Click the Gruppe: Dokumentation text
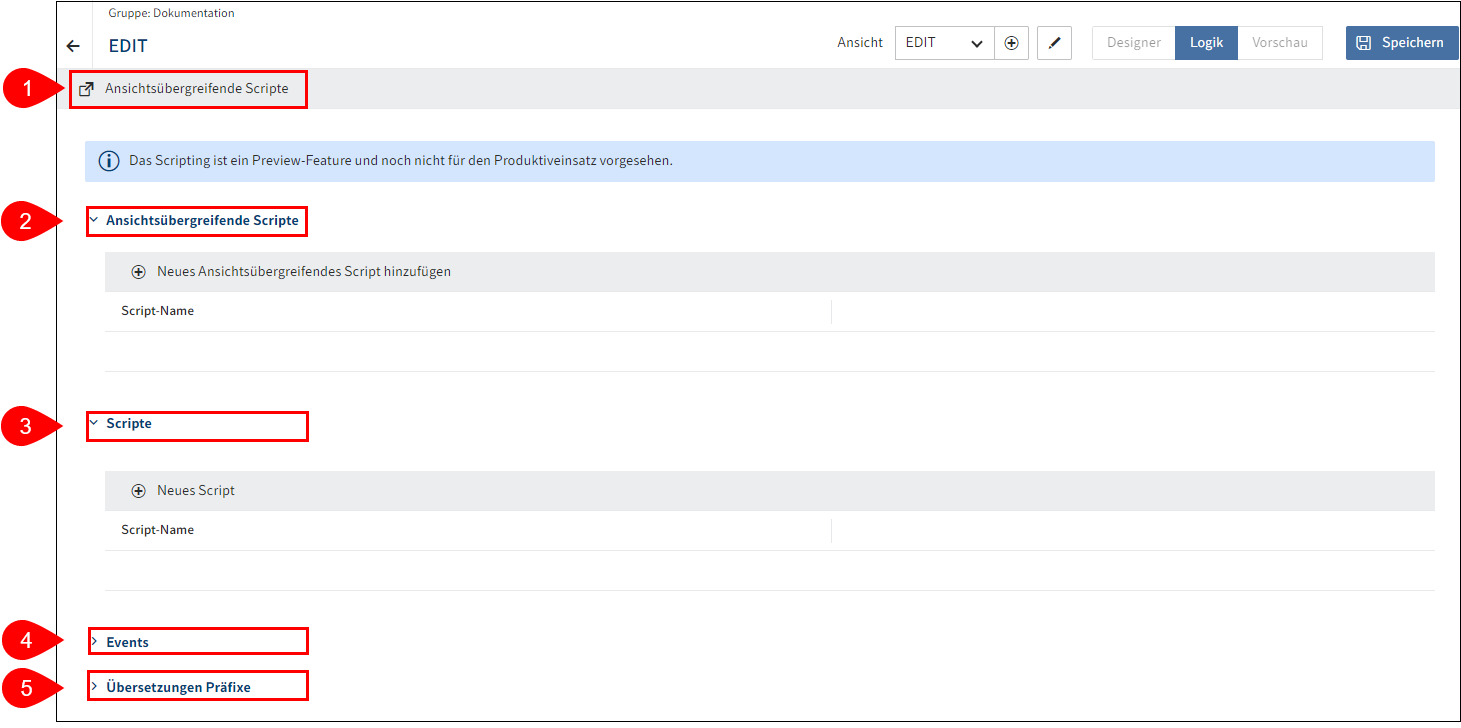This screenshot has width=1461, height=728. (x=171, y=14)
